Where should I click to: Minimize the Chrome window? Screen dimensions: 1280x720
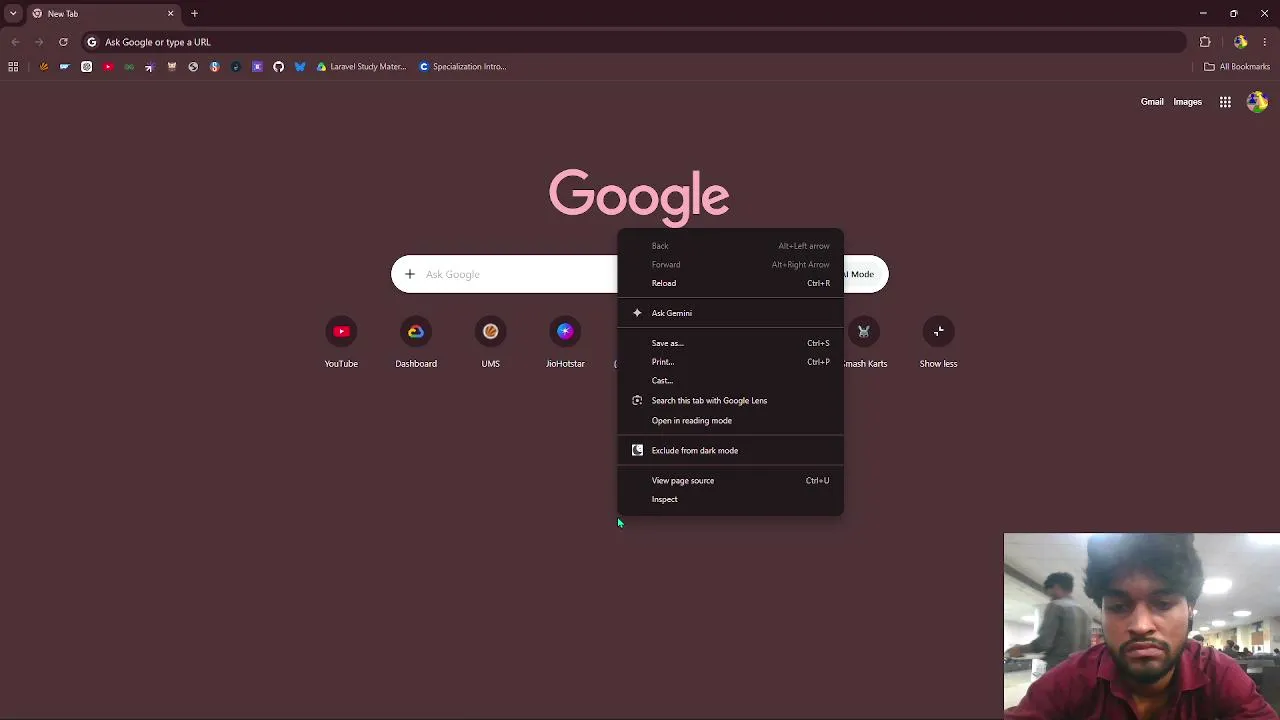1203,13
